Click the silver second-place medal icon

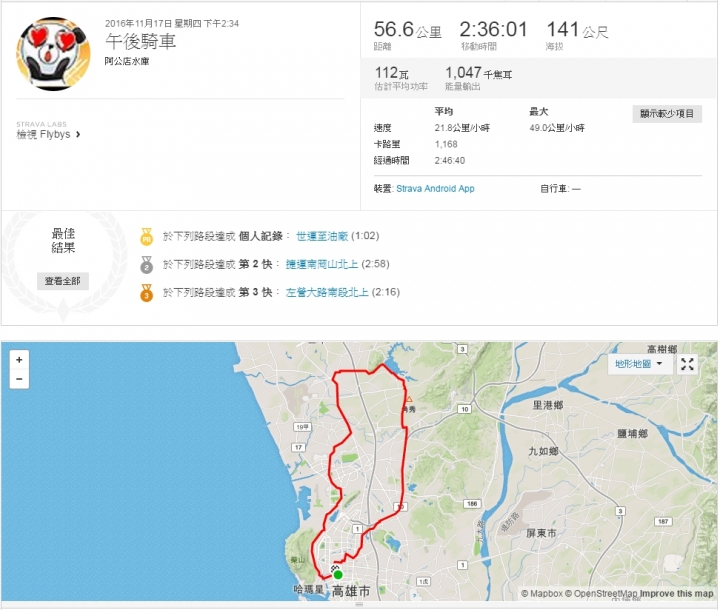point(146,265)
